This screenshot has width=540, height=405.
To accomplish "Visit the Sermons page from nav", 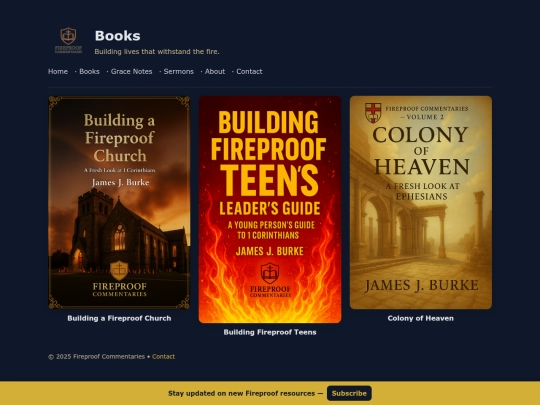I will [x=178, y=72].
